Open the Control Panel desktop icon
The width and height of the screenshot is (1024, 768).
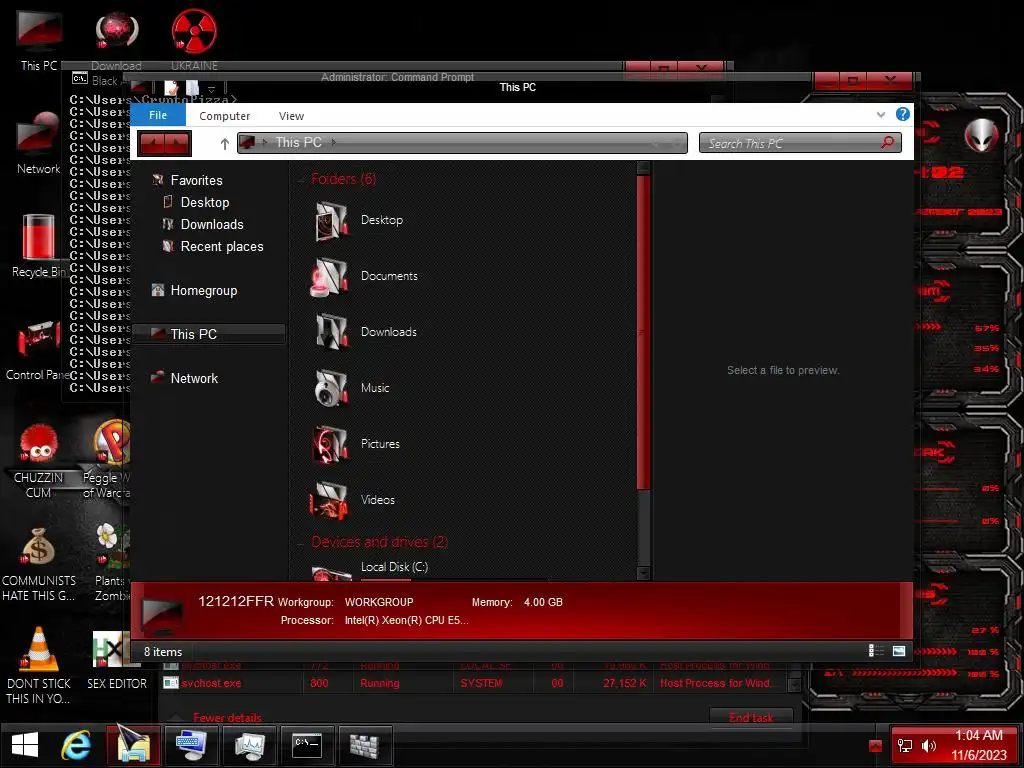(38, 349)
